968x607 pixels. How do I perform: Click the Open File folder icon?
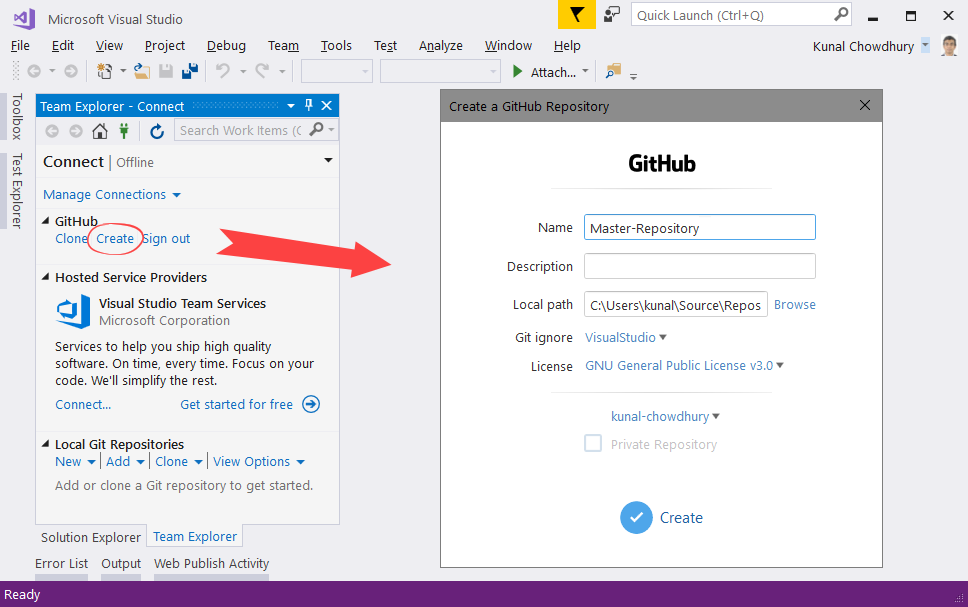pyautogui.click(x=142, y=72)
